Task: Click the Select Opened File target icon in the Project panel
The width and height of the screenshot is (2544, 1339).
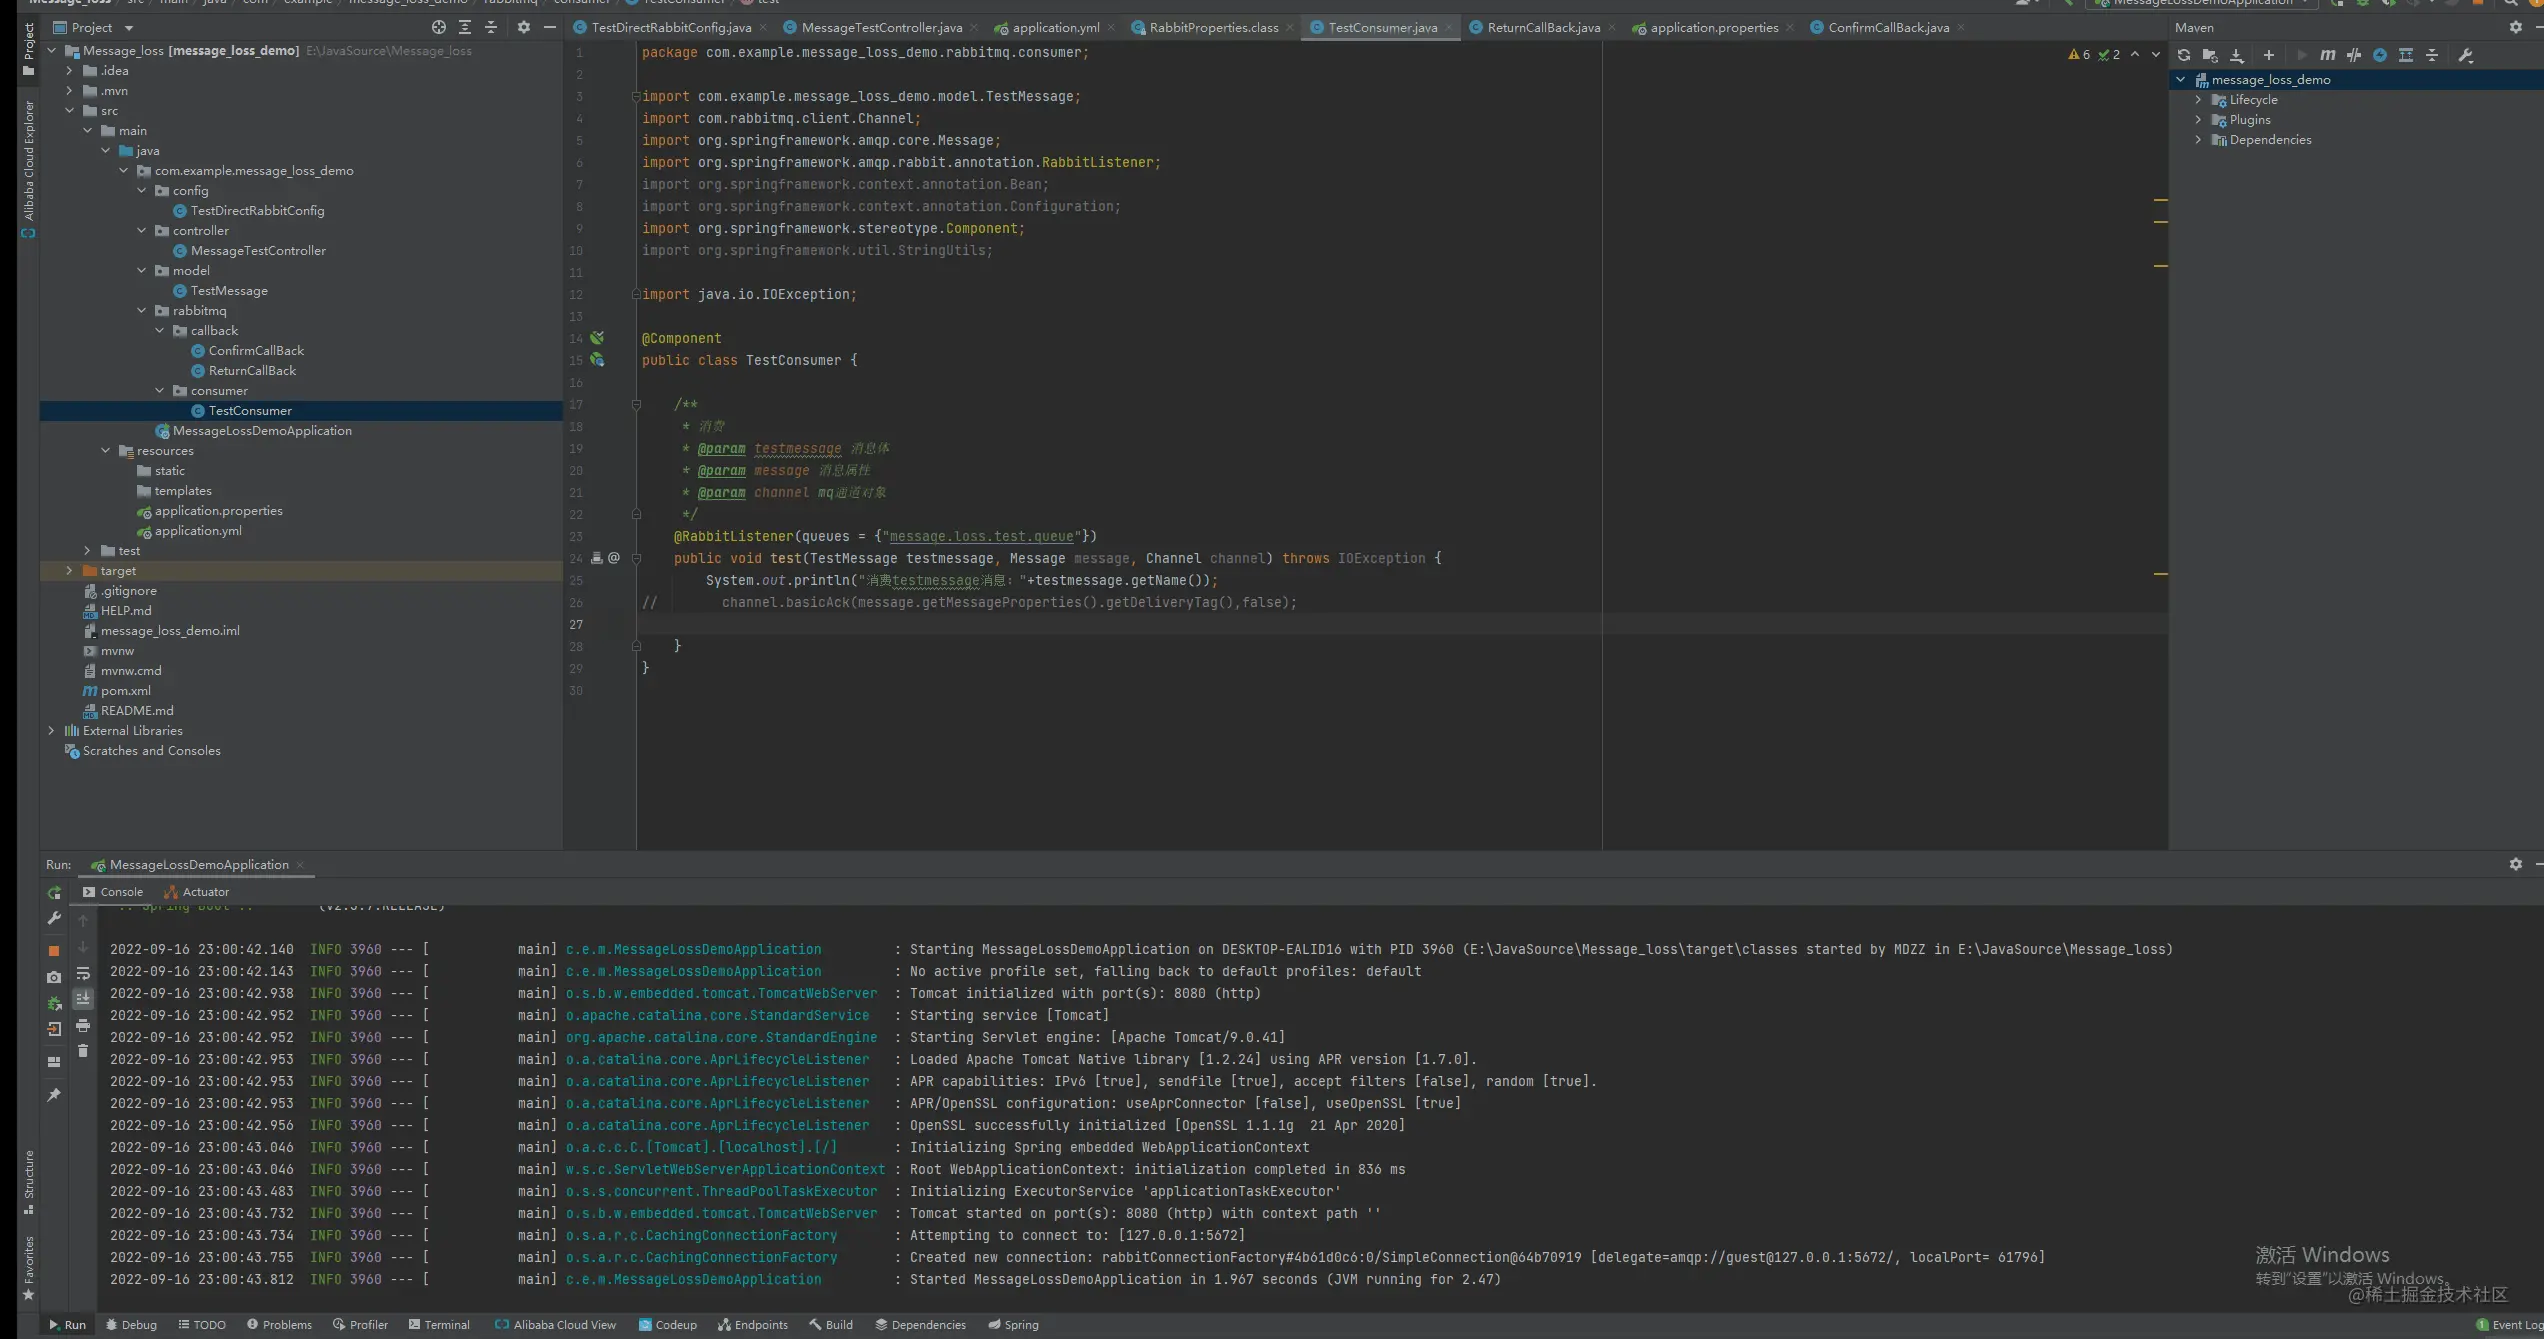Action: point(438,28)
